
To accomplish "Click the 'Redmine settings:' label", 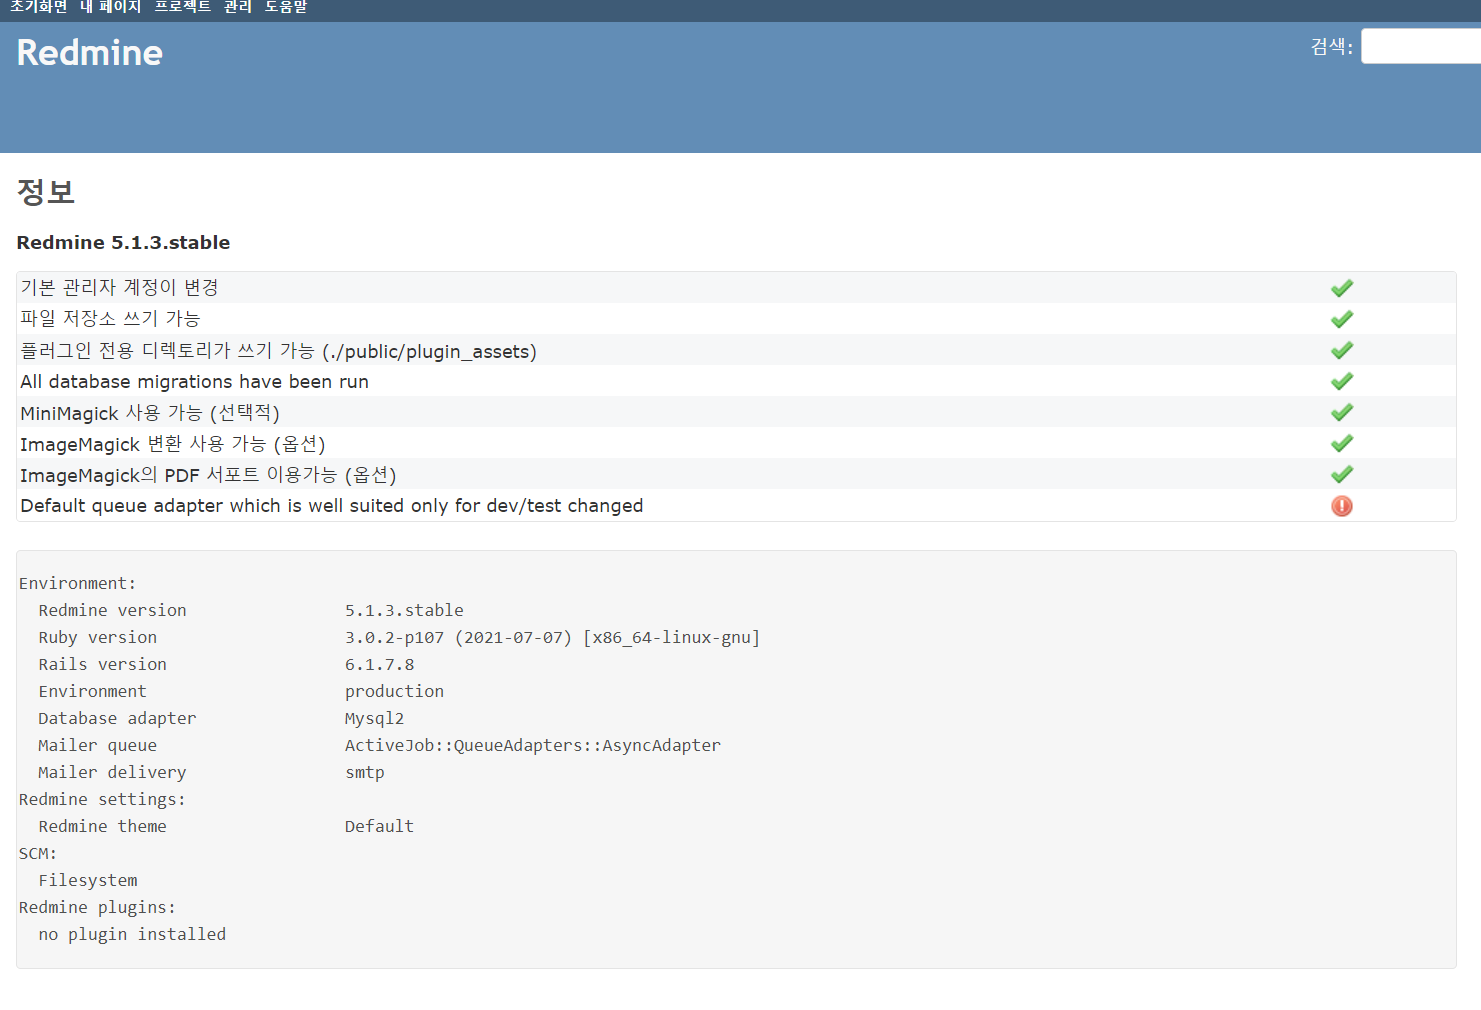I will point(102,800).
